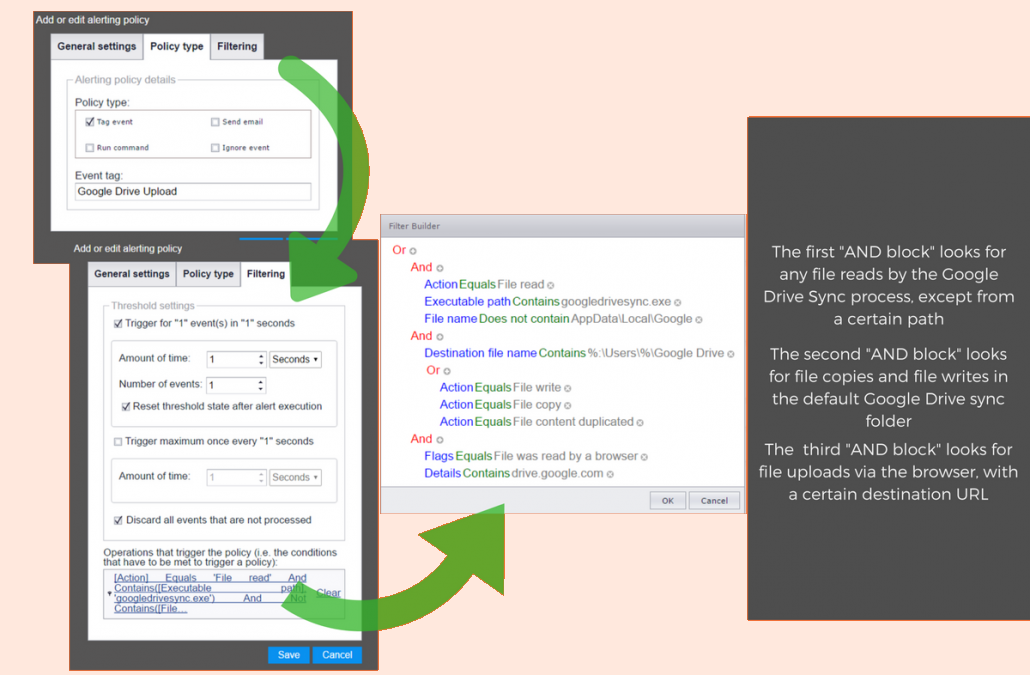Image resolution: width=1030 pixels, height=675 pixels.
Task: Open Filtering tab in the Policy type dialog
Action: (237, 47)
